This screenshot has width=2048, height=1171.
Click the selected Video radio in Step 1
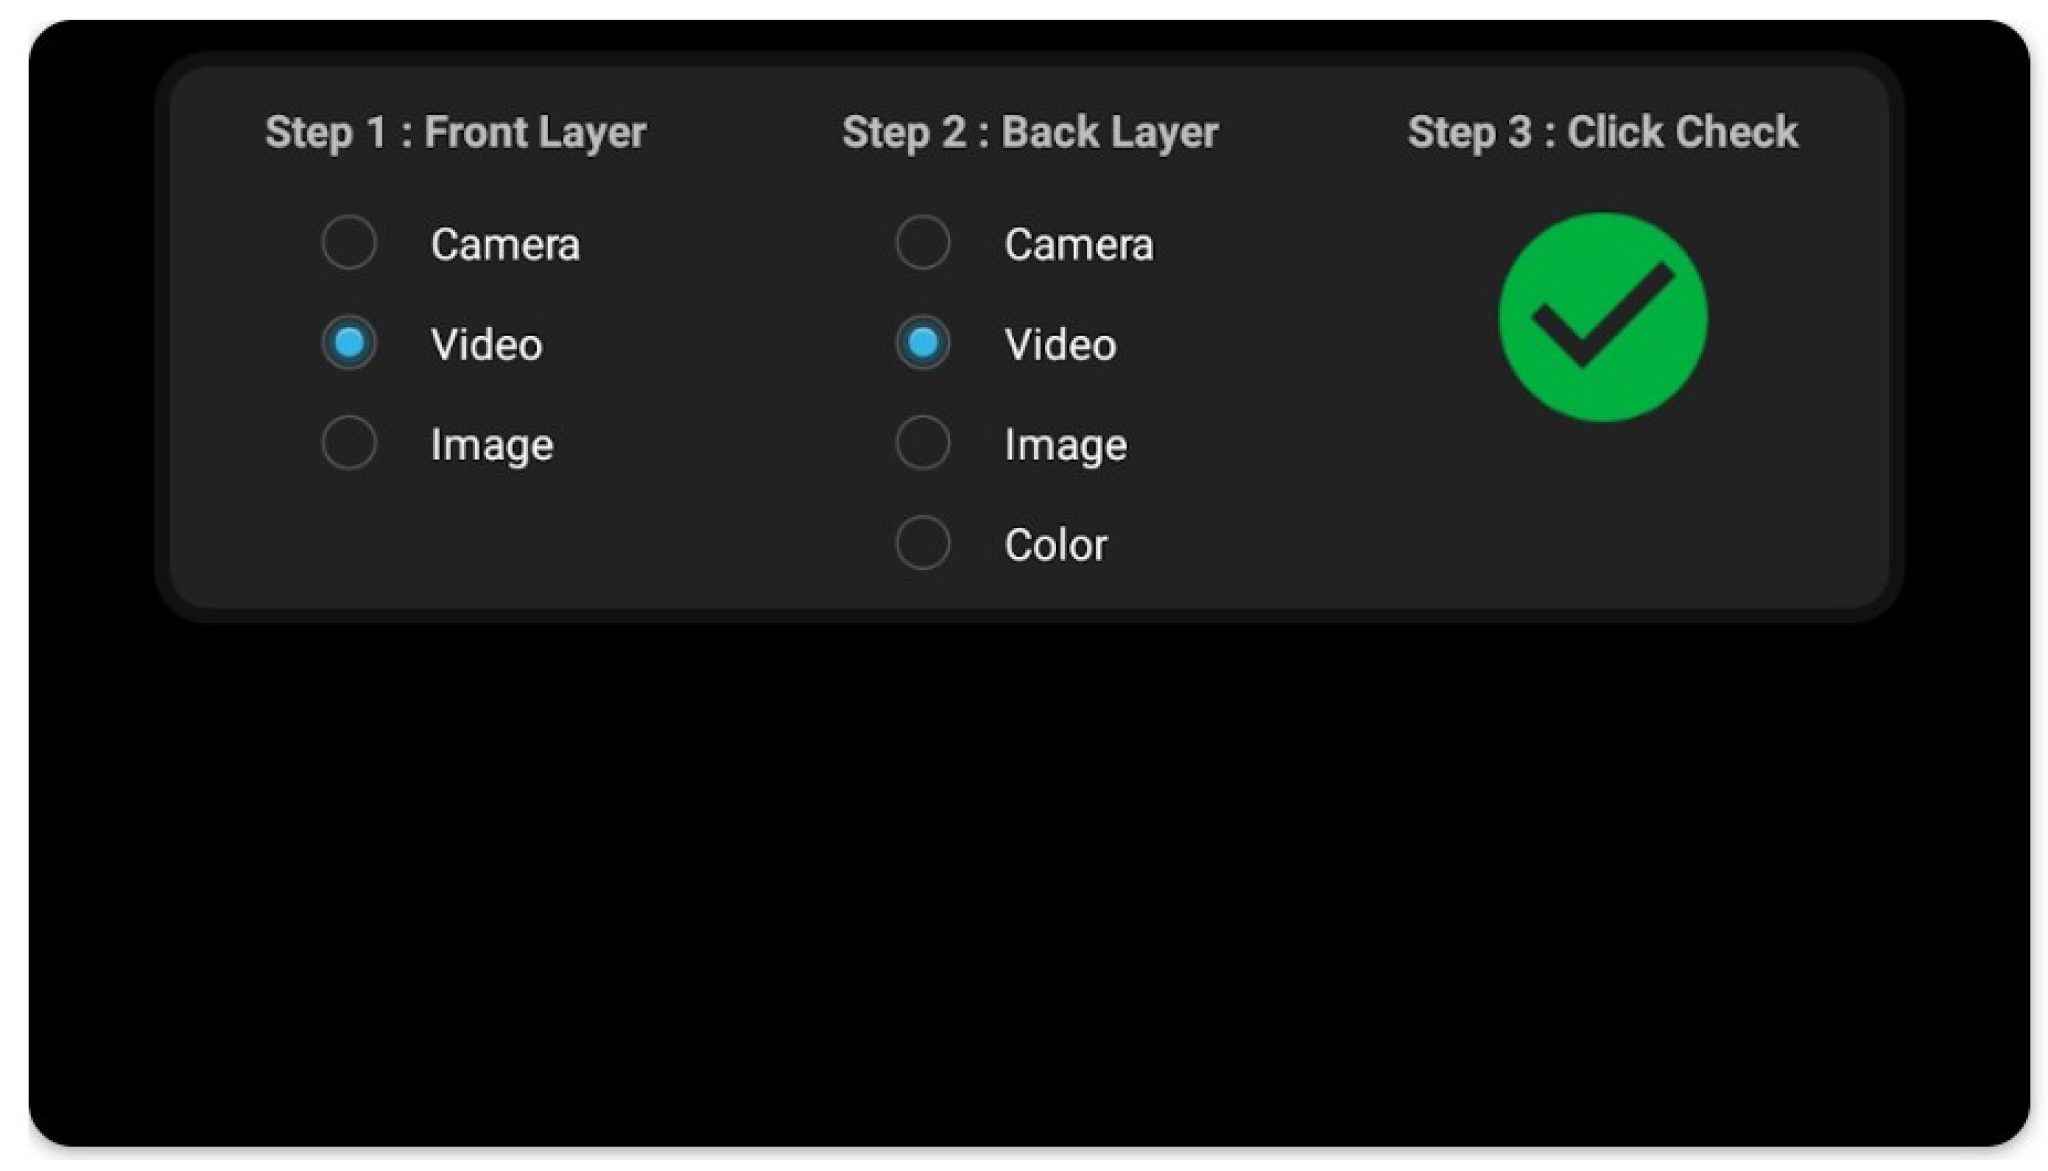349,344
